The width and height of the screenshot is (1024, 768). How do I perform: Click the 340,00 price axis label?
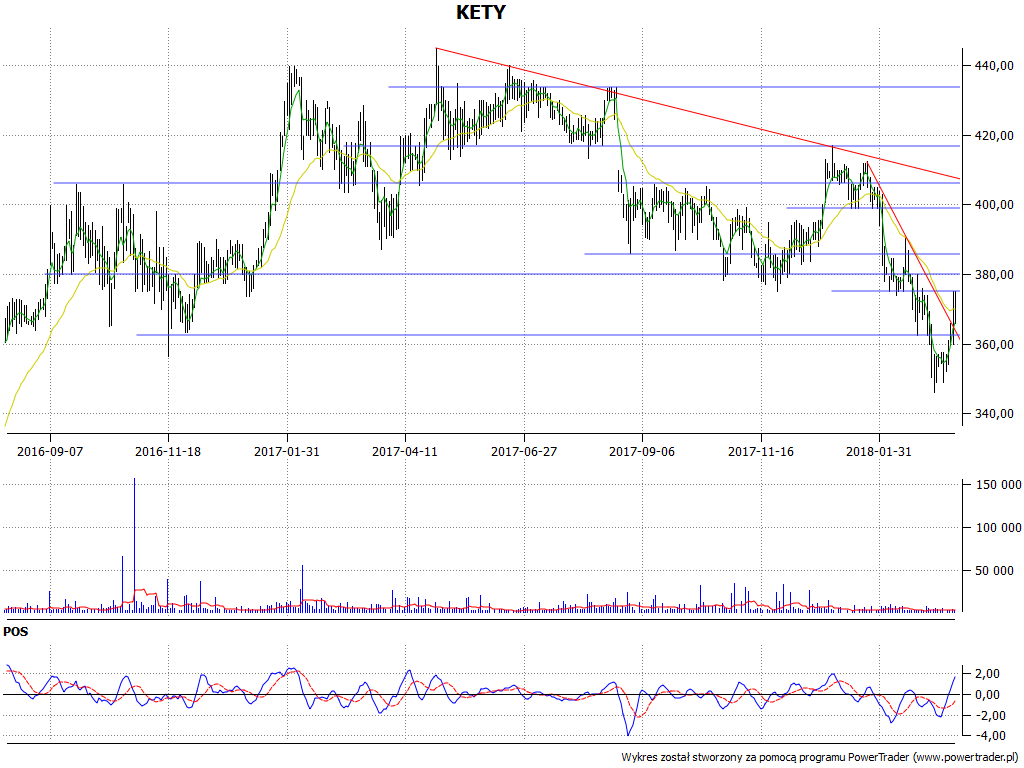click(x=993, y=413)
